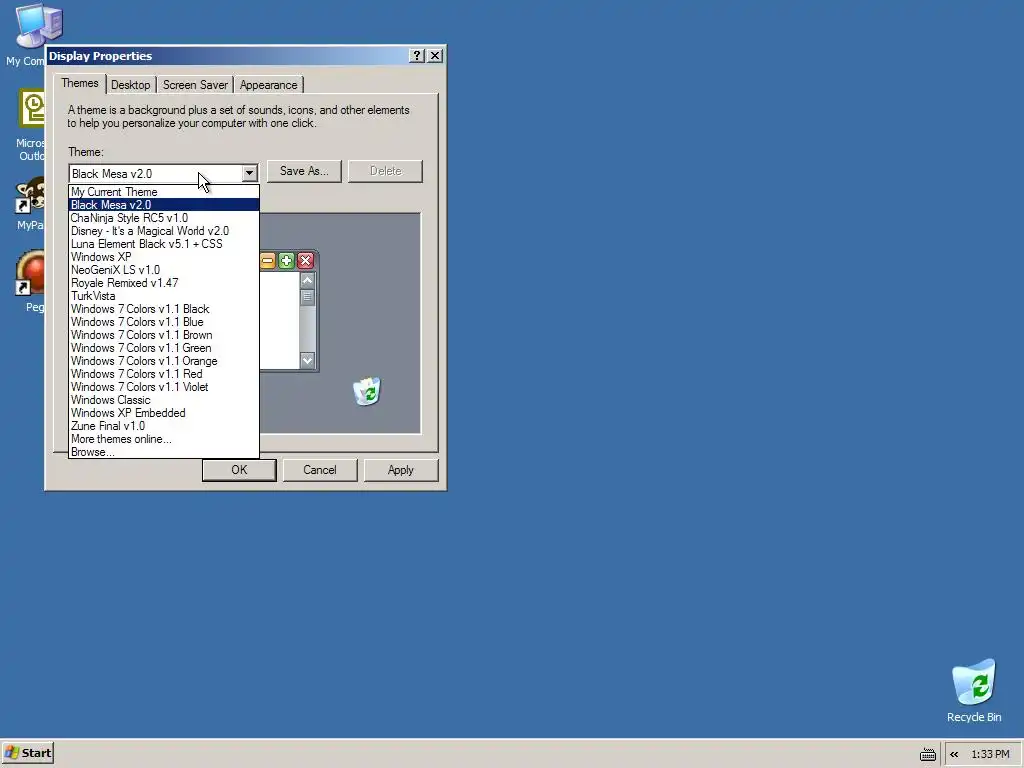This screenshot has height=768, width=1024.
Task: Pick Luna Element Black v5.1 + CSS
Action: (x=164, y=244)
